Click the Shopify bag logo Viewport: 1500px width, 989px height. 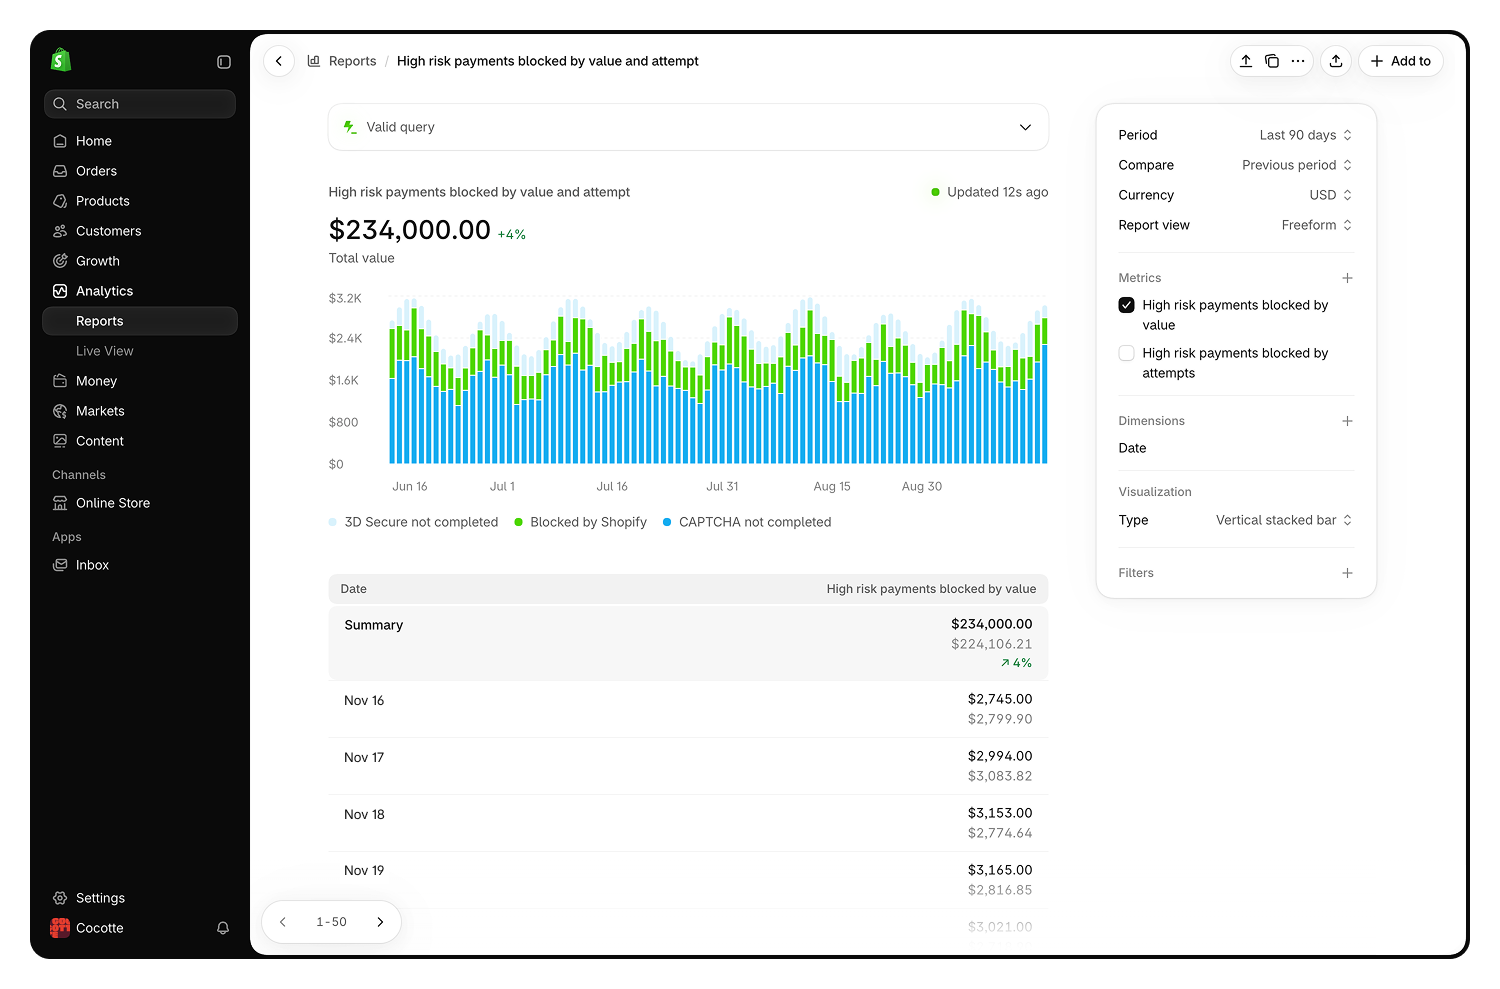pyautogui.click(x=61, y=60)
